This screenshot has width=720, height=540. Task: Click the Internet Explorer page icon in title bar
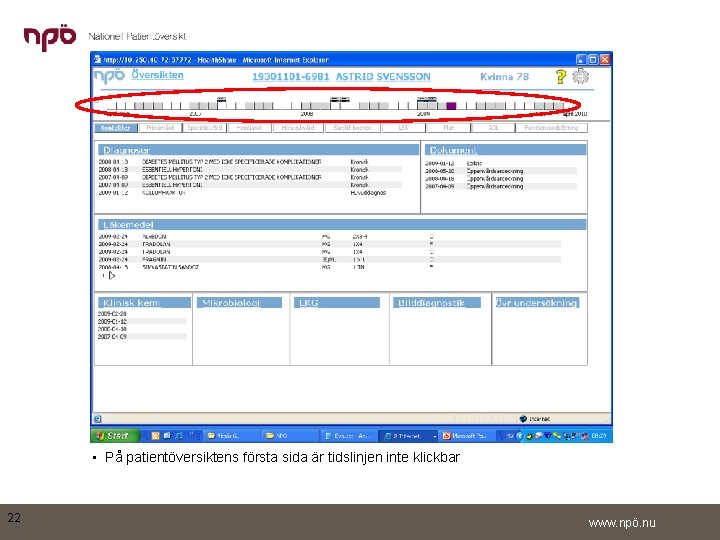[97, 59]
